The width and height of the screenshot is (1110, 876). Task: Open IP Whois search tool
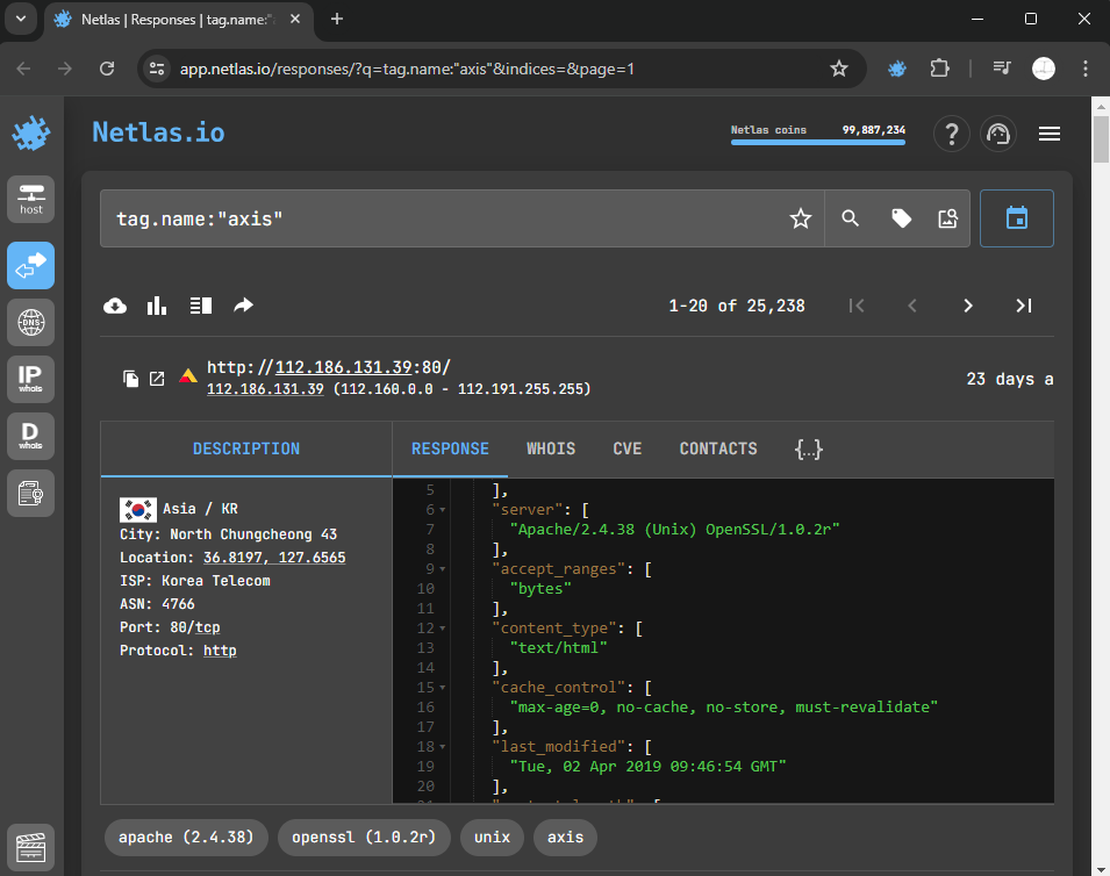(x=31, y=379)
